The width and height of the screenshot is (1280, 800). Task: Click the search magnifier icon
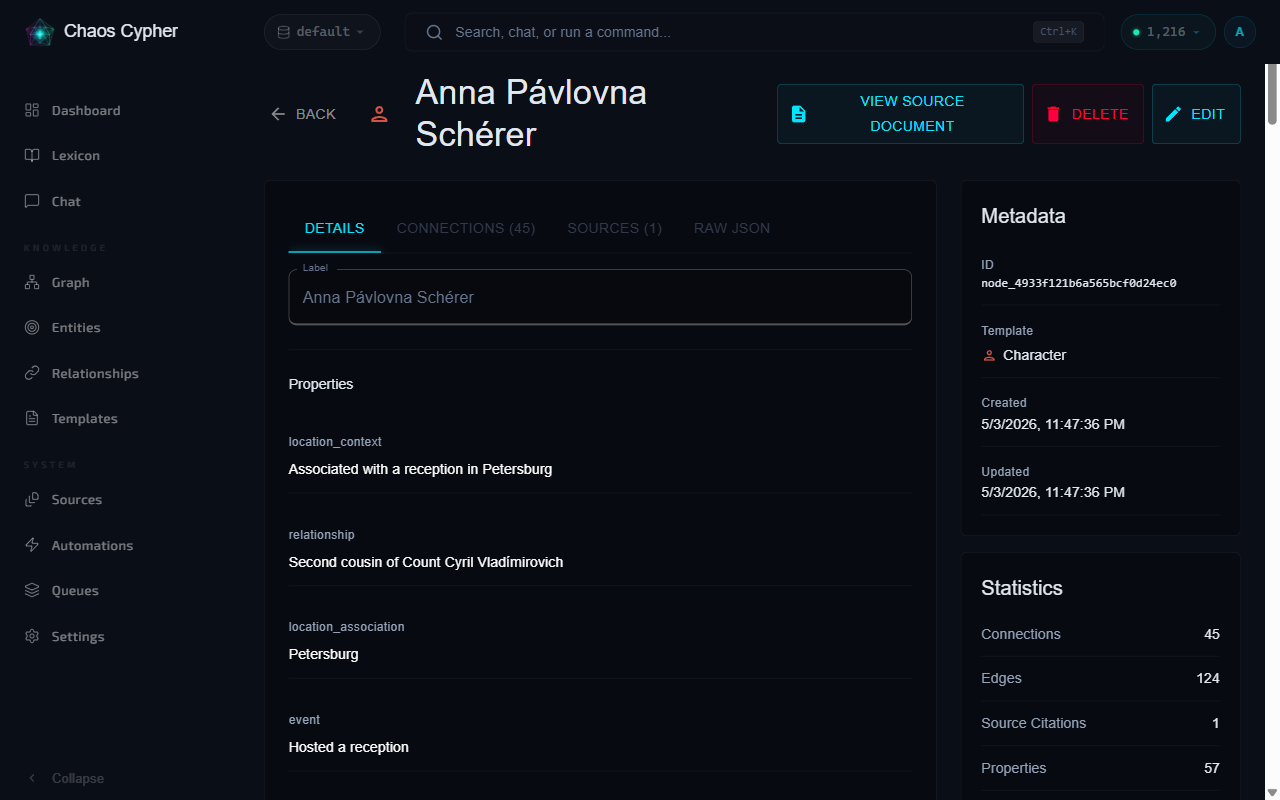click(x=434, y=32)
